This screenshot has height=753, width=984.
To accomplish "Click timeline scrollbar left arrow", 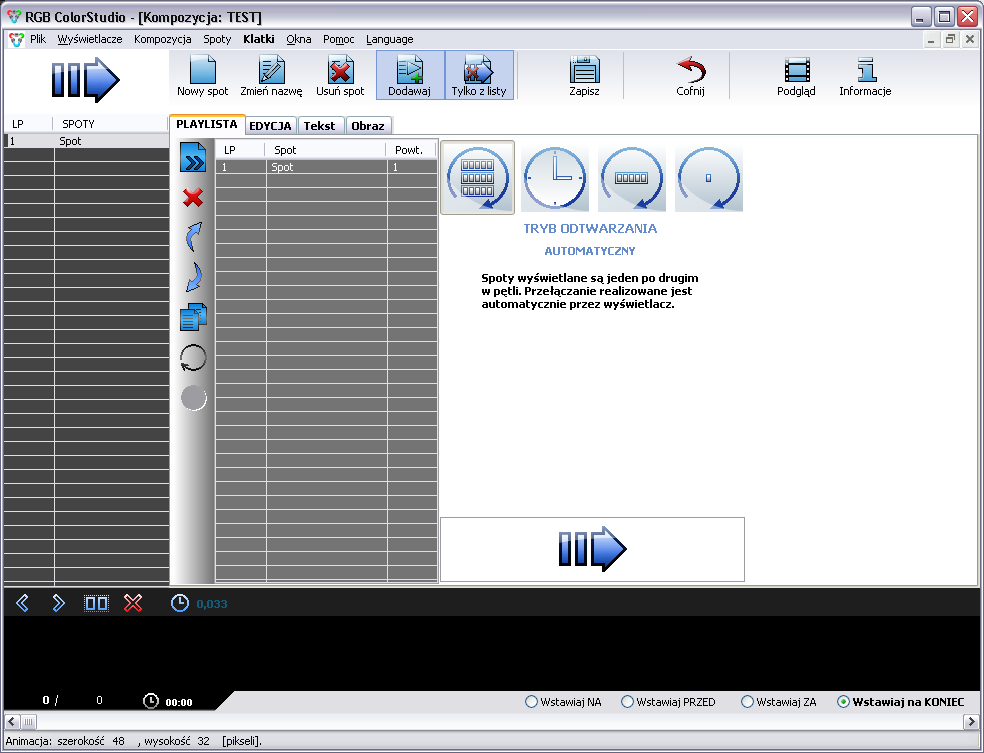I will [x=12, y=722].
